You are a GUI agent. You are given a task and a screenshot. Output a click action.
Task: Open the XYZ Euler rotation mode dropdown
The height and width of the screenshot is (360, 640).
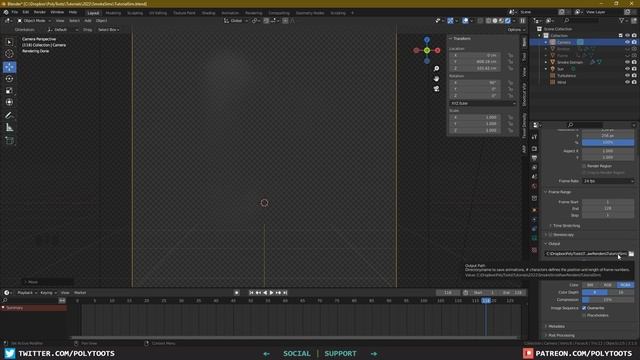[x=483, y=103]
